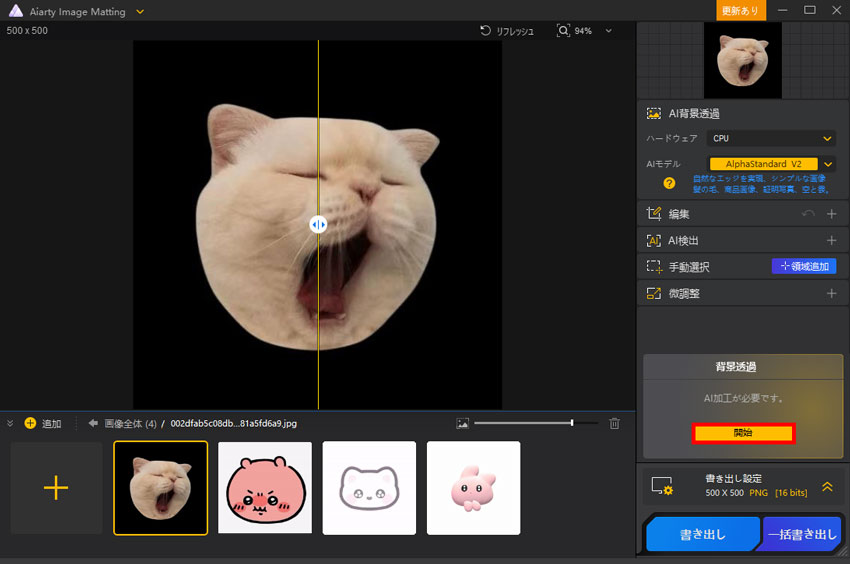Click the before/after split handle on the image
The height and width of the screenshot is (564, 850).
point(318,224)
